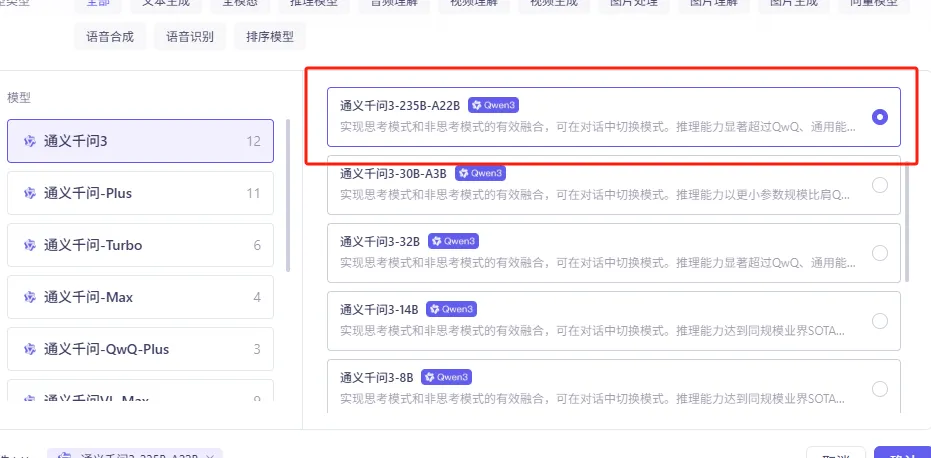The image size is (931, 458).
Task: Select the 通义千问3 name in the model list
Action: point(75,141)
